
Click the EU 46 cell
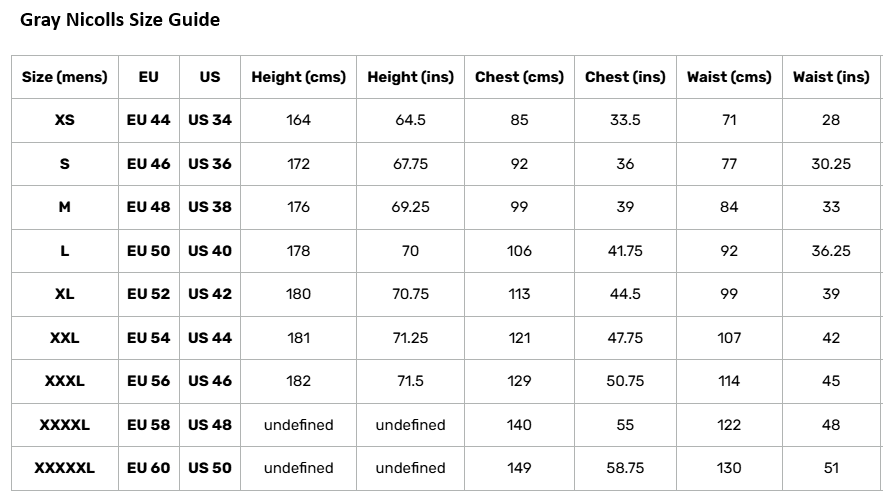point(149,164)
